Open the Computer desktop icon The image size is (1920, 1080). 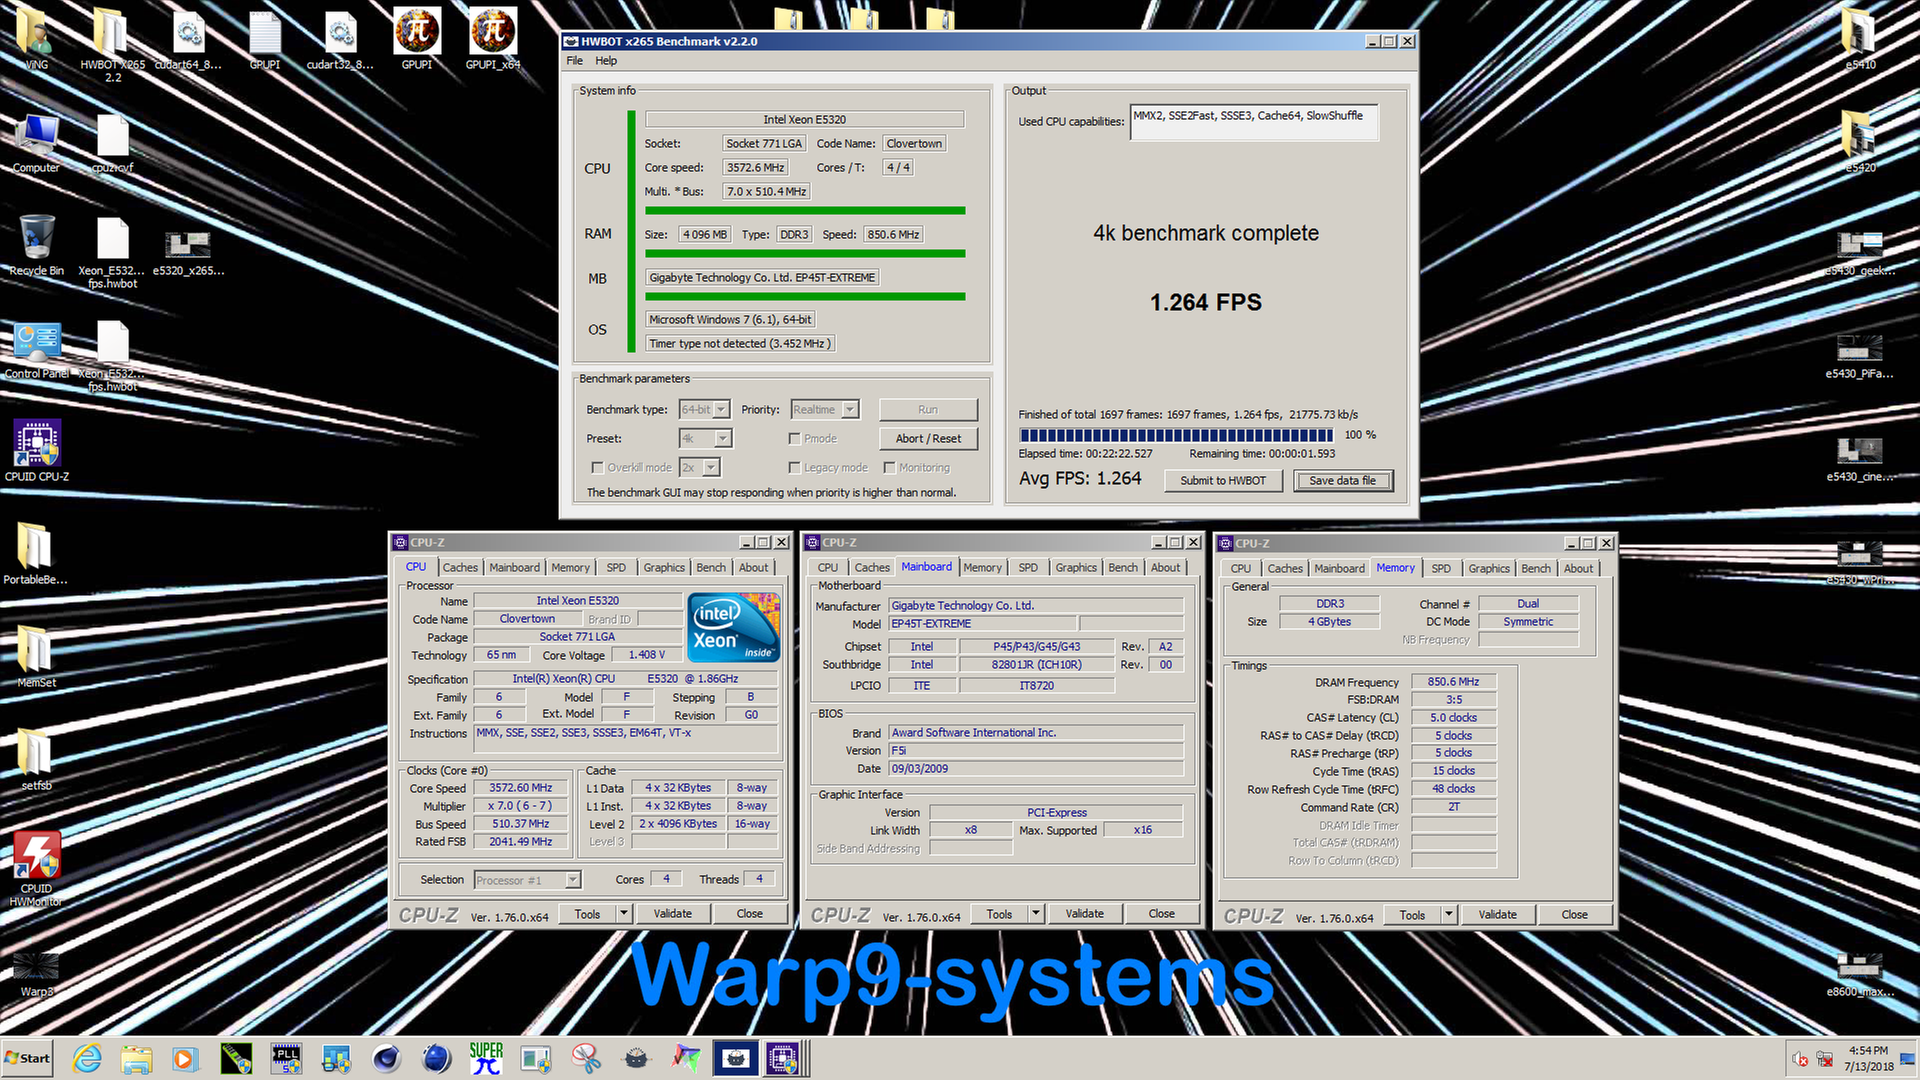coord(36,142)
